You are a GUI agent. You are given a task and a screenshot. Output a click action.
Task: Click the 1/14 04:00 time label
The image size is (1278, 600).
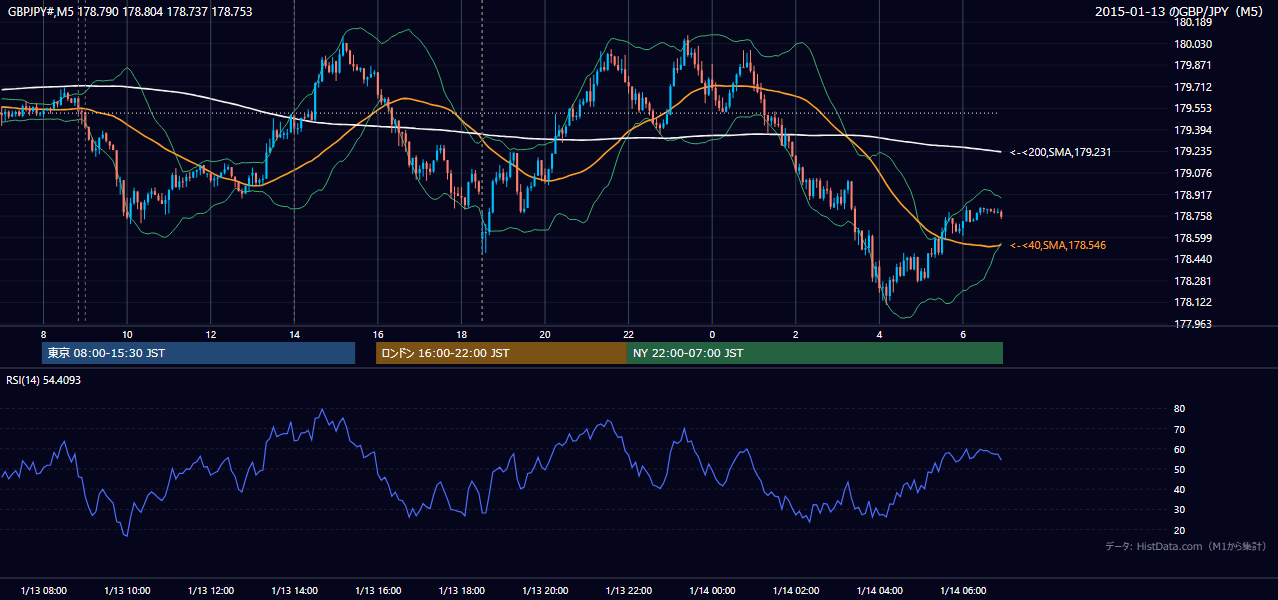[879, 591]
